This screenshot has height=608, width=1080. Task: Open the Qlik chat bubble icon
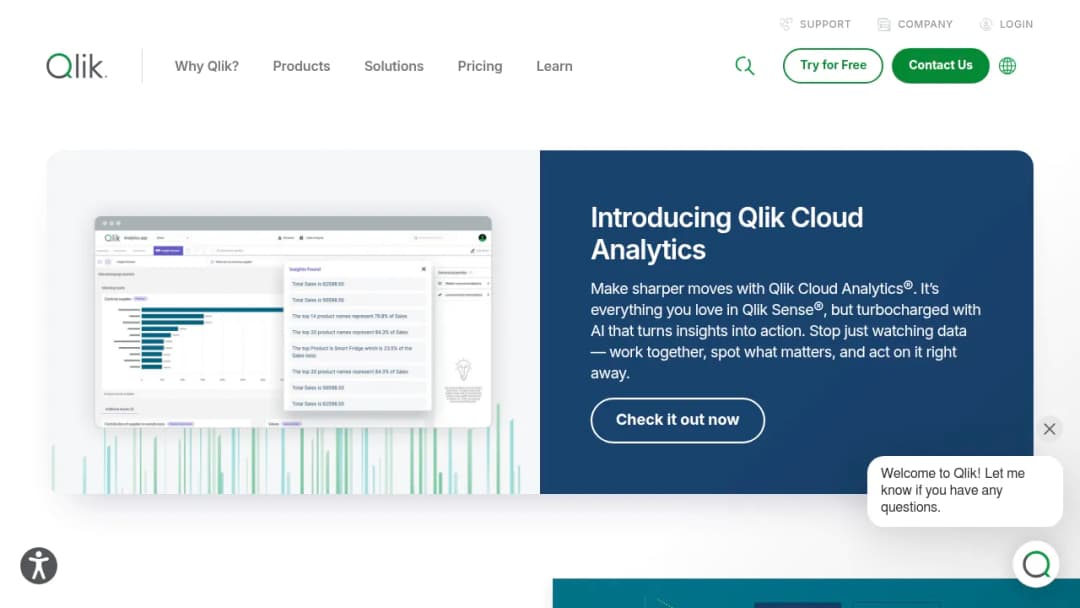point(1036,565)
